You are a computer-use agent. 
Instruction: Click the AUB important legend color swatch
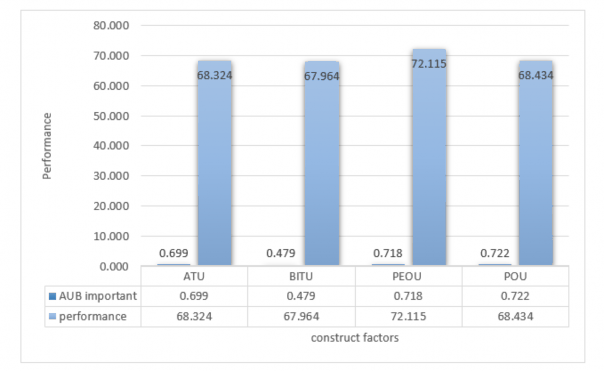pos(52,296)
